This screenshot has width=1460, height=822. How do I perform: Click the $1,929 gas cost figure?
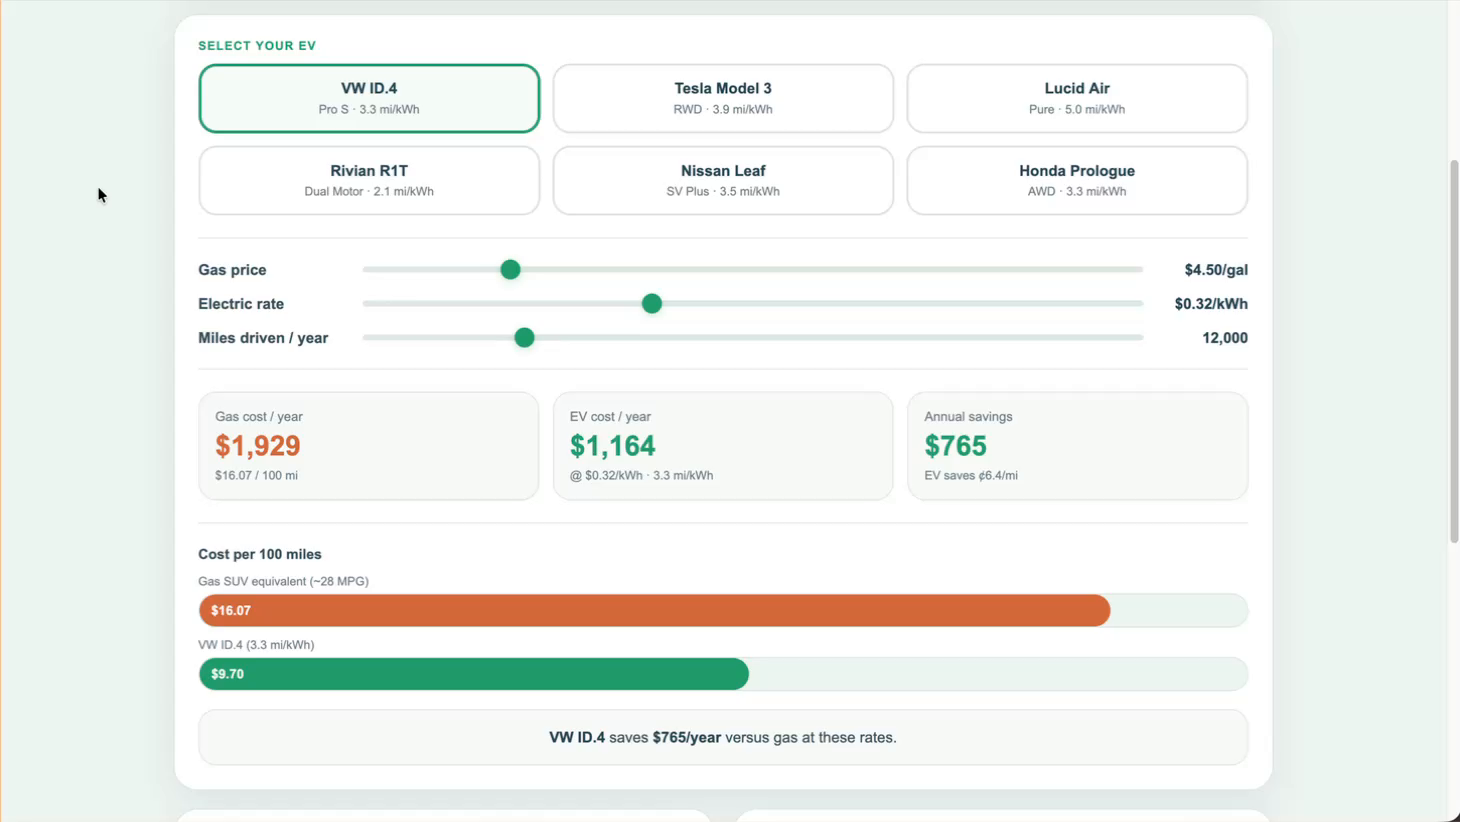pyautogui.click(x=258, y=446)
